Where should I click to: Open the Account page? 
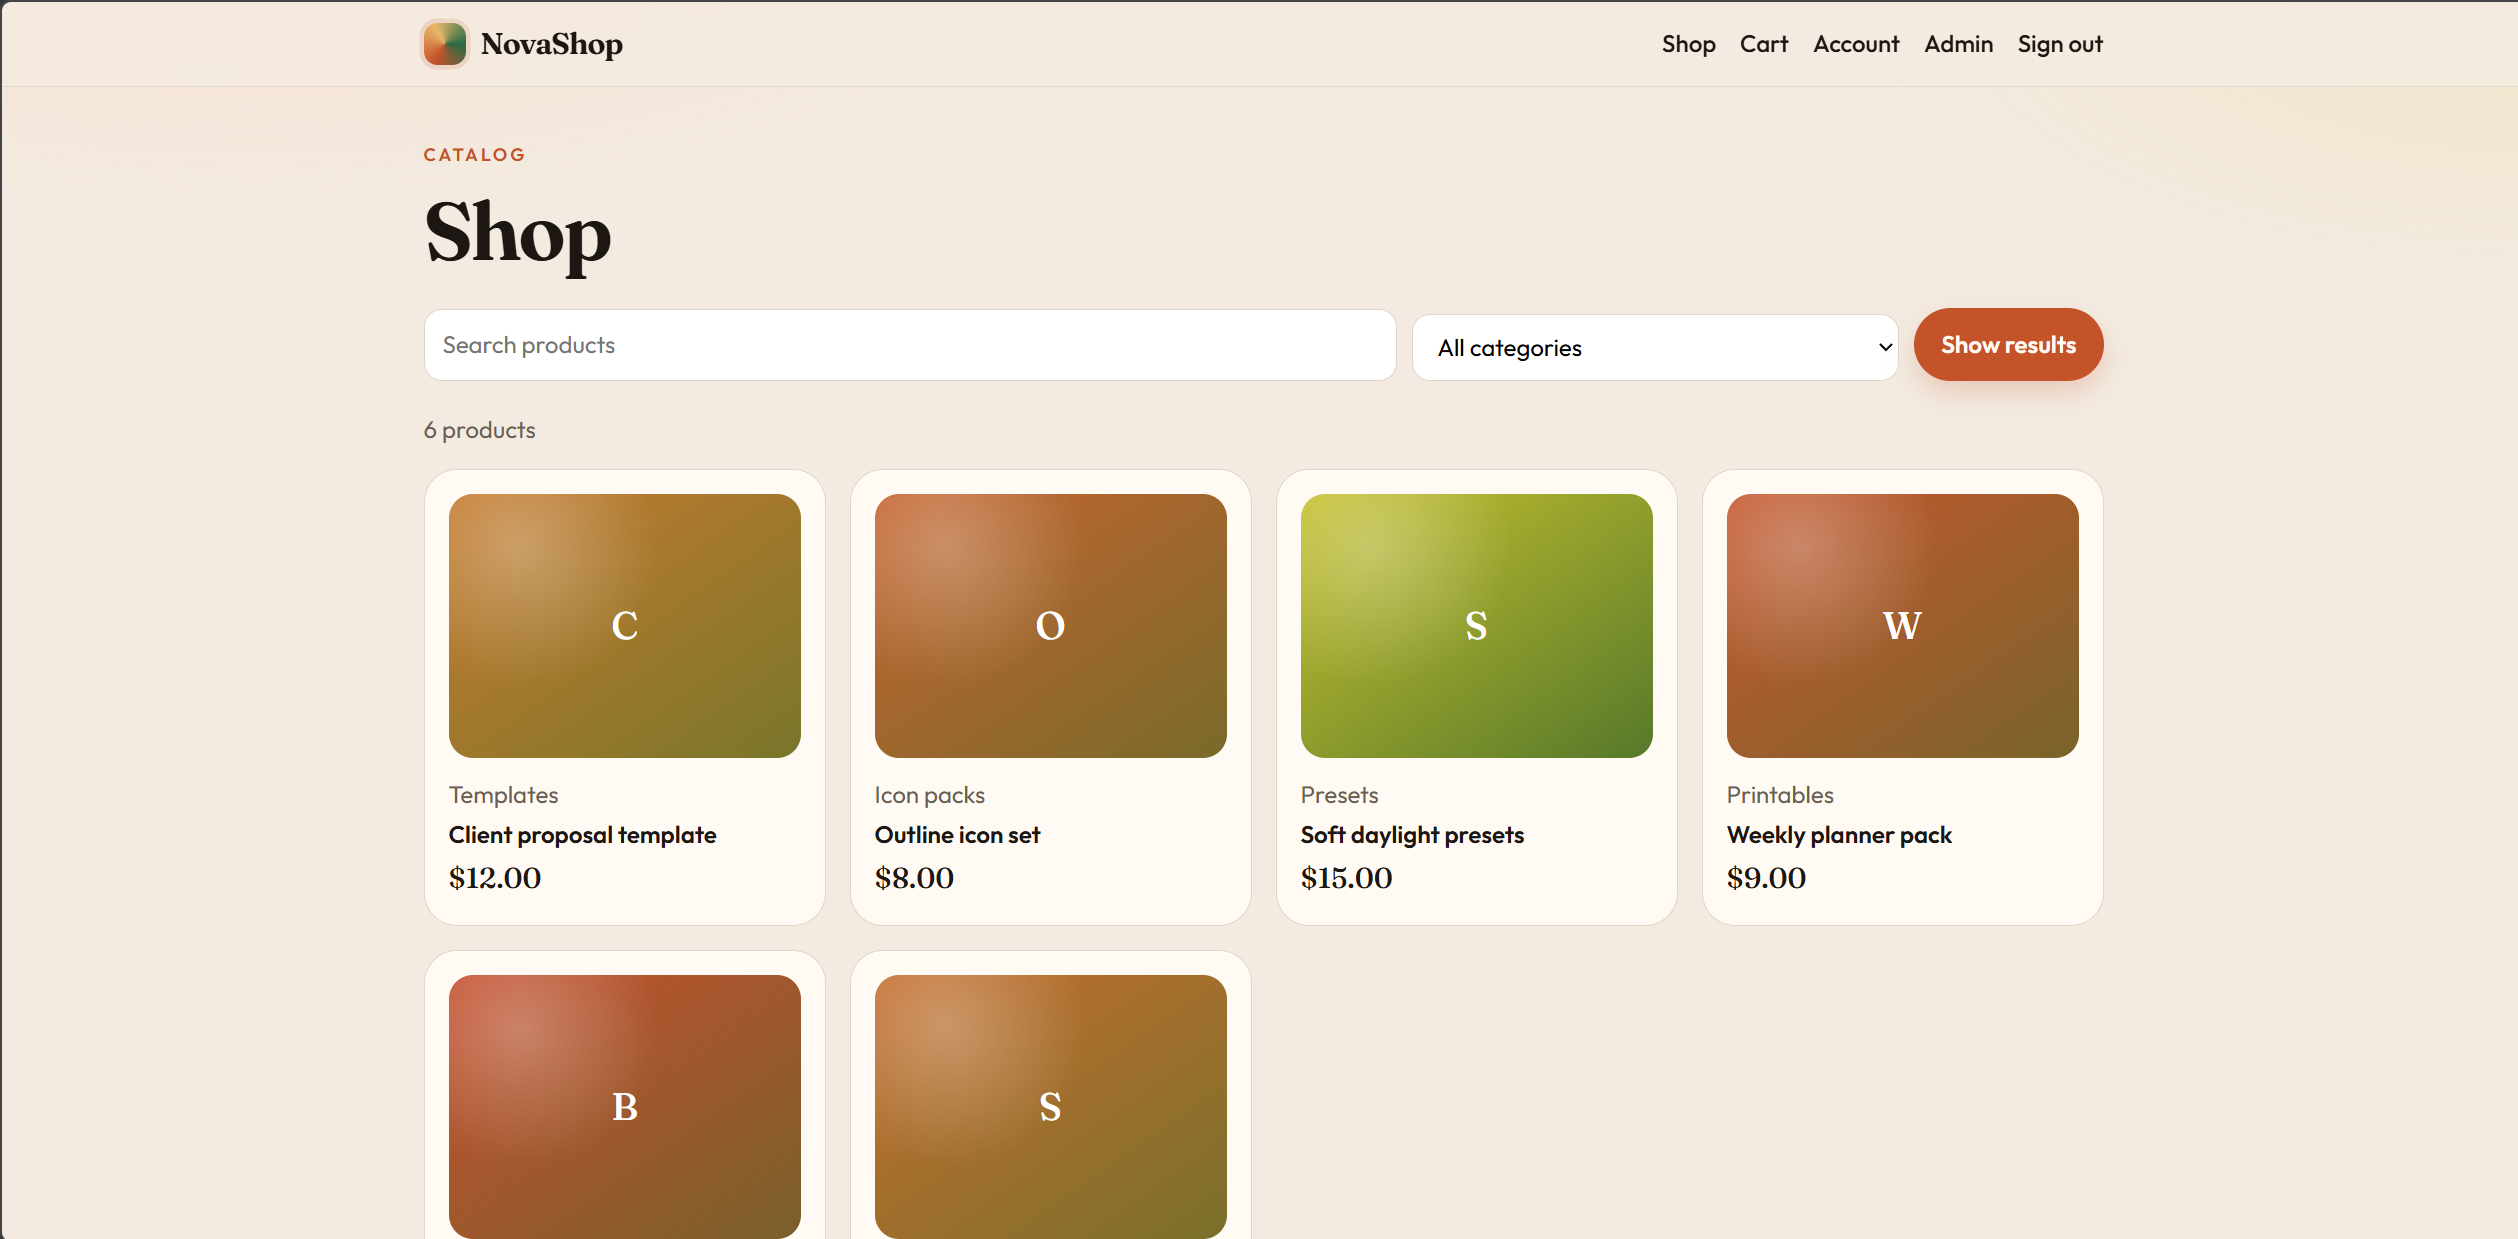point(1856,44)
